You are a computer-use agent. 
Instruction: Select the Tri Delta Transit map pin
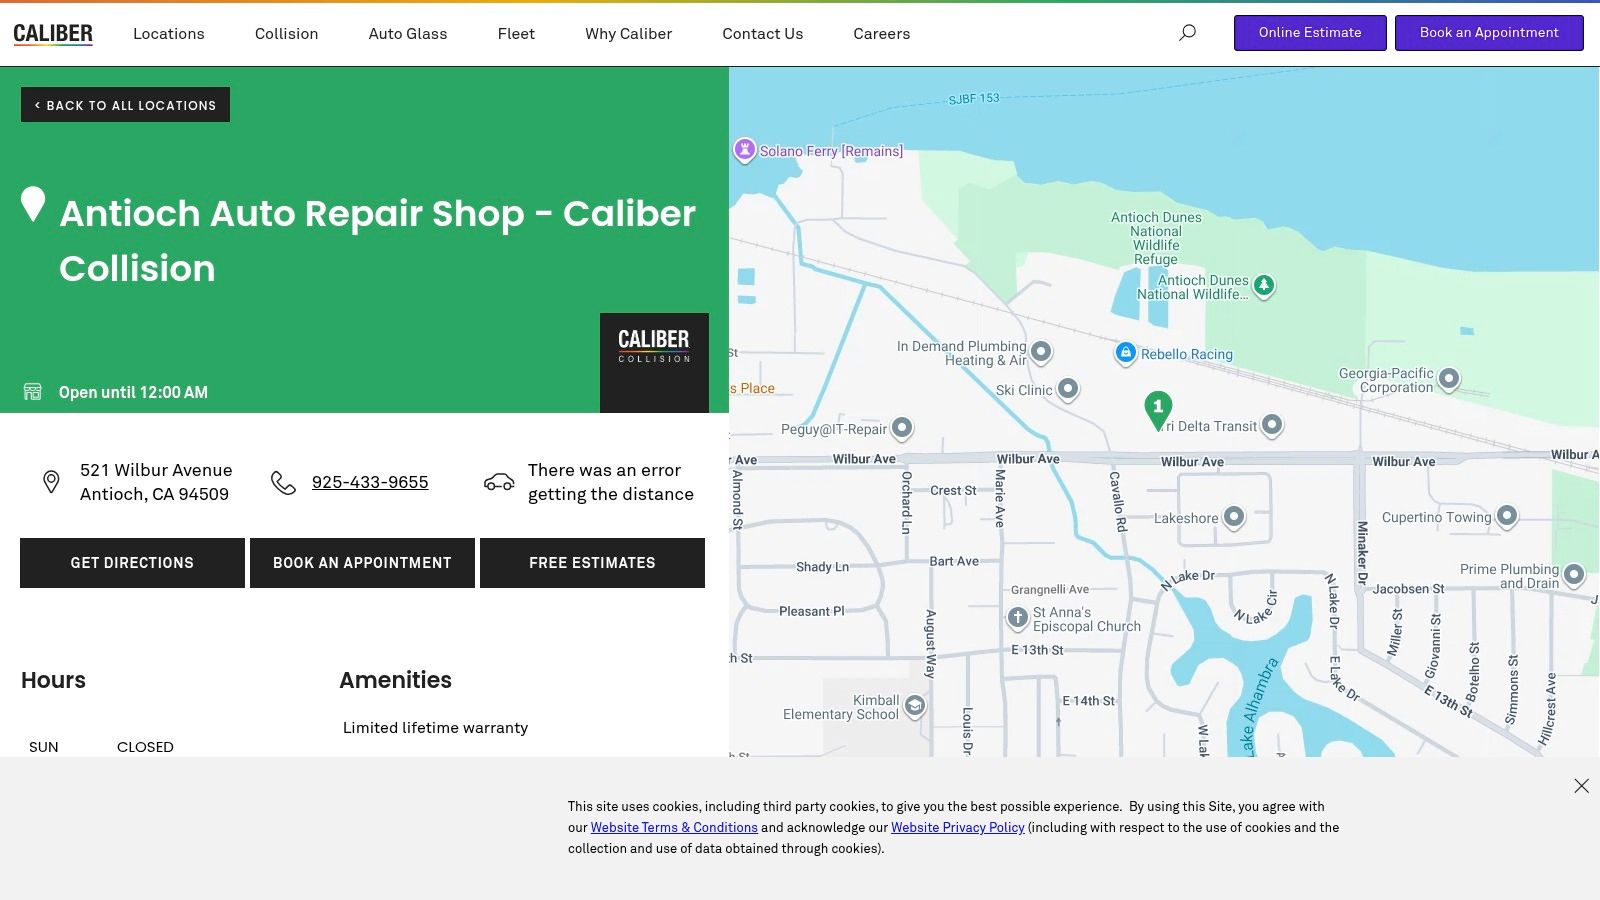tap(1272, 425)
